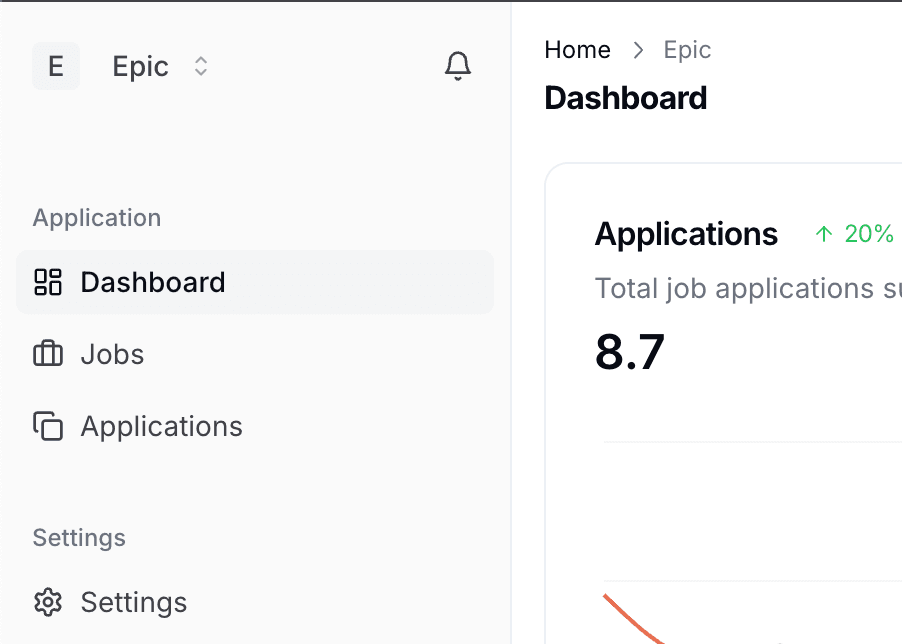902x644 pixels.
Task: Expand the Epic workspace switcher chevrons
Action: click(x=201, y=66)
